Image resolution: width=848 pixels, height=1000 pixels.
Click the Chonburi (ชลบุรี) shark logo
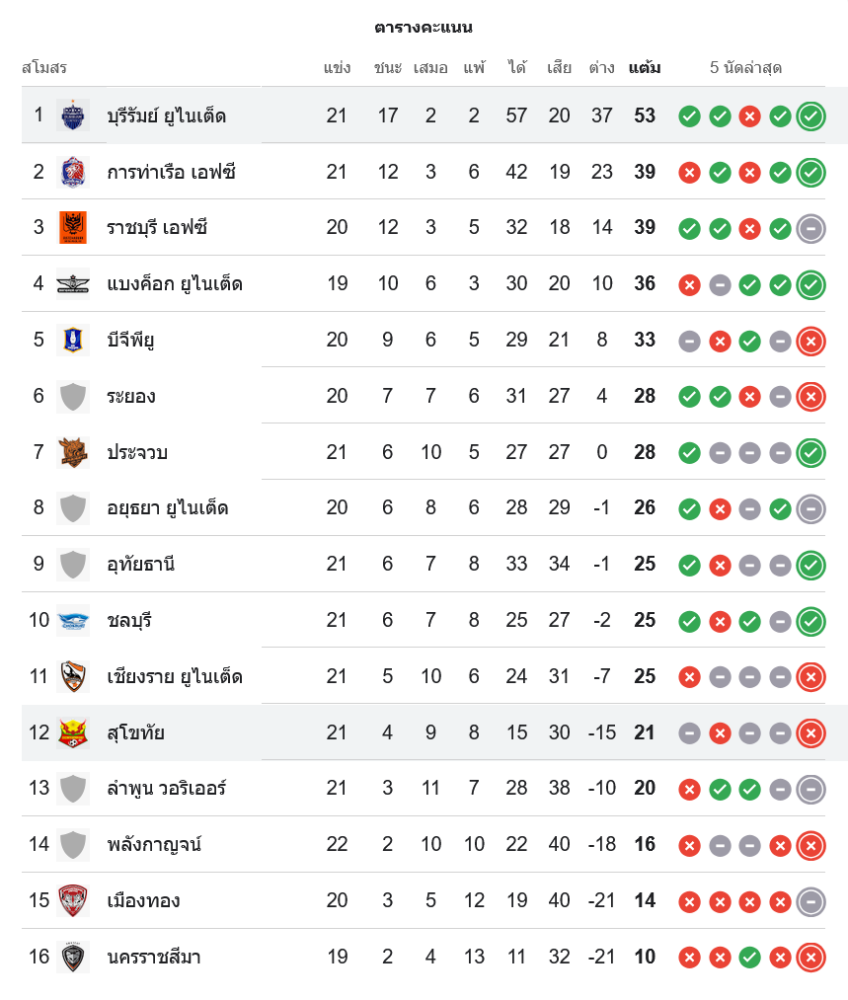pyautogui.click(x=73, y=621)
